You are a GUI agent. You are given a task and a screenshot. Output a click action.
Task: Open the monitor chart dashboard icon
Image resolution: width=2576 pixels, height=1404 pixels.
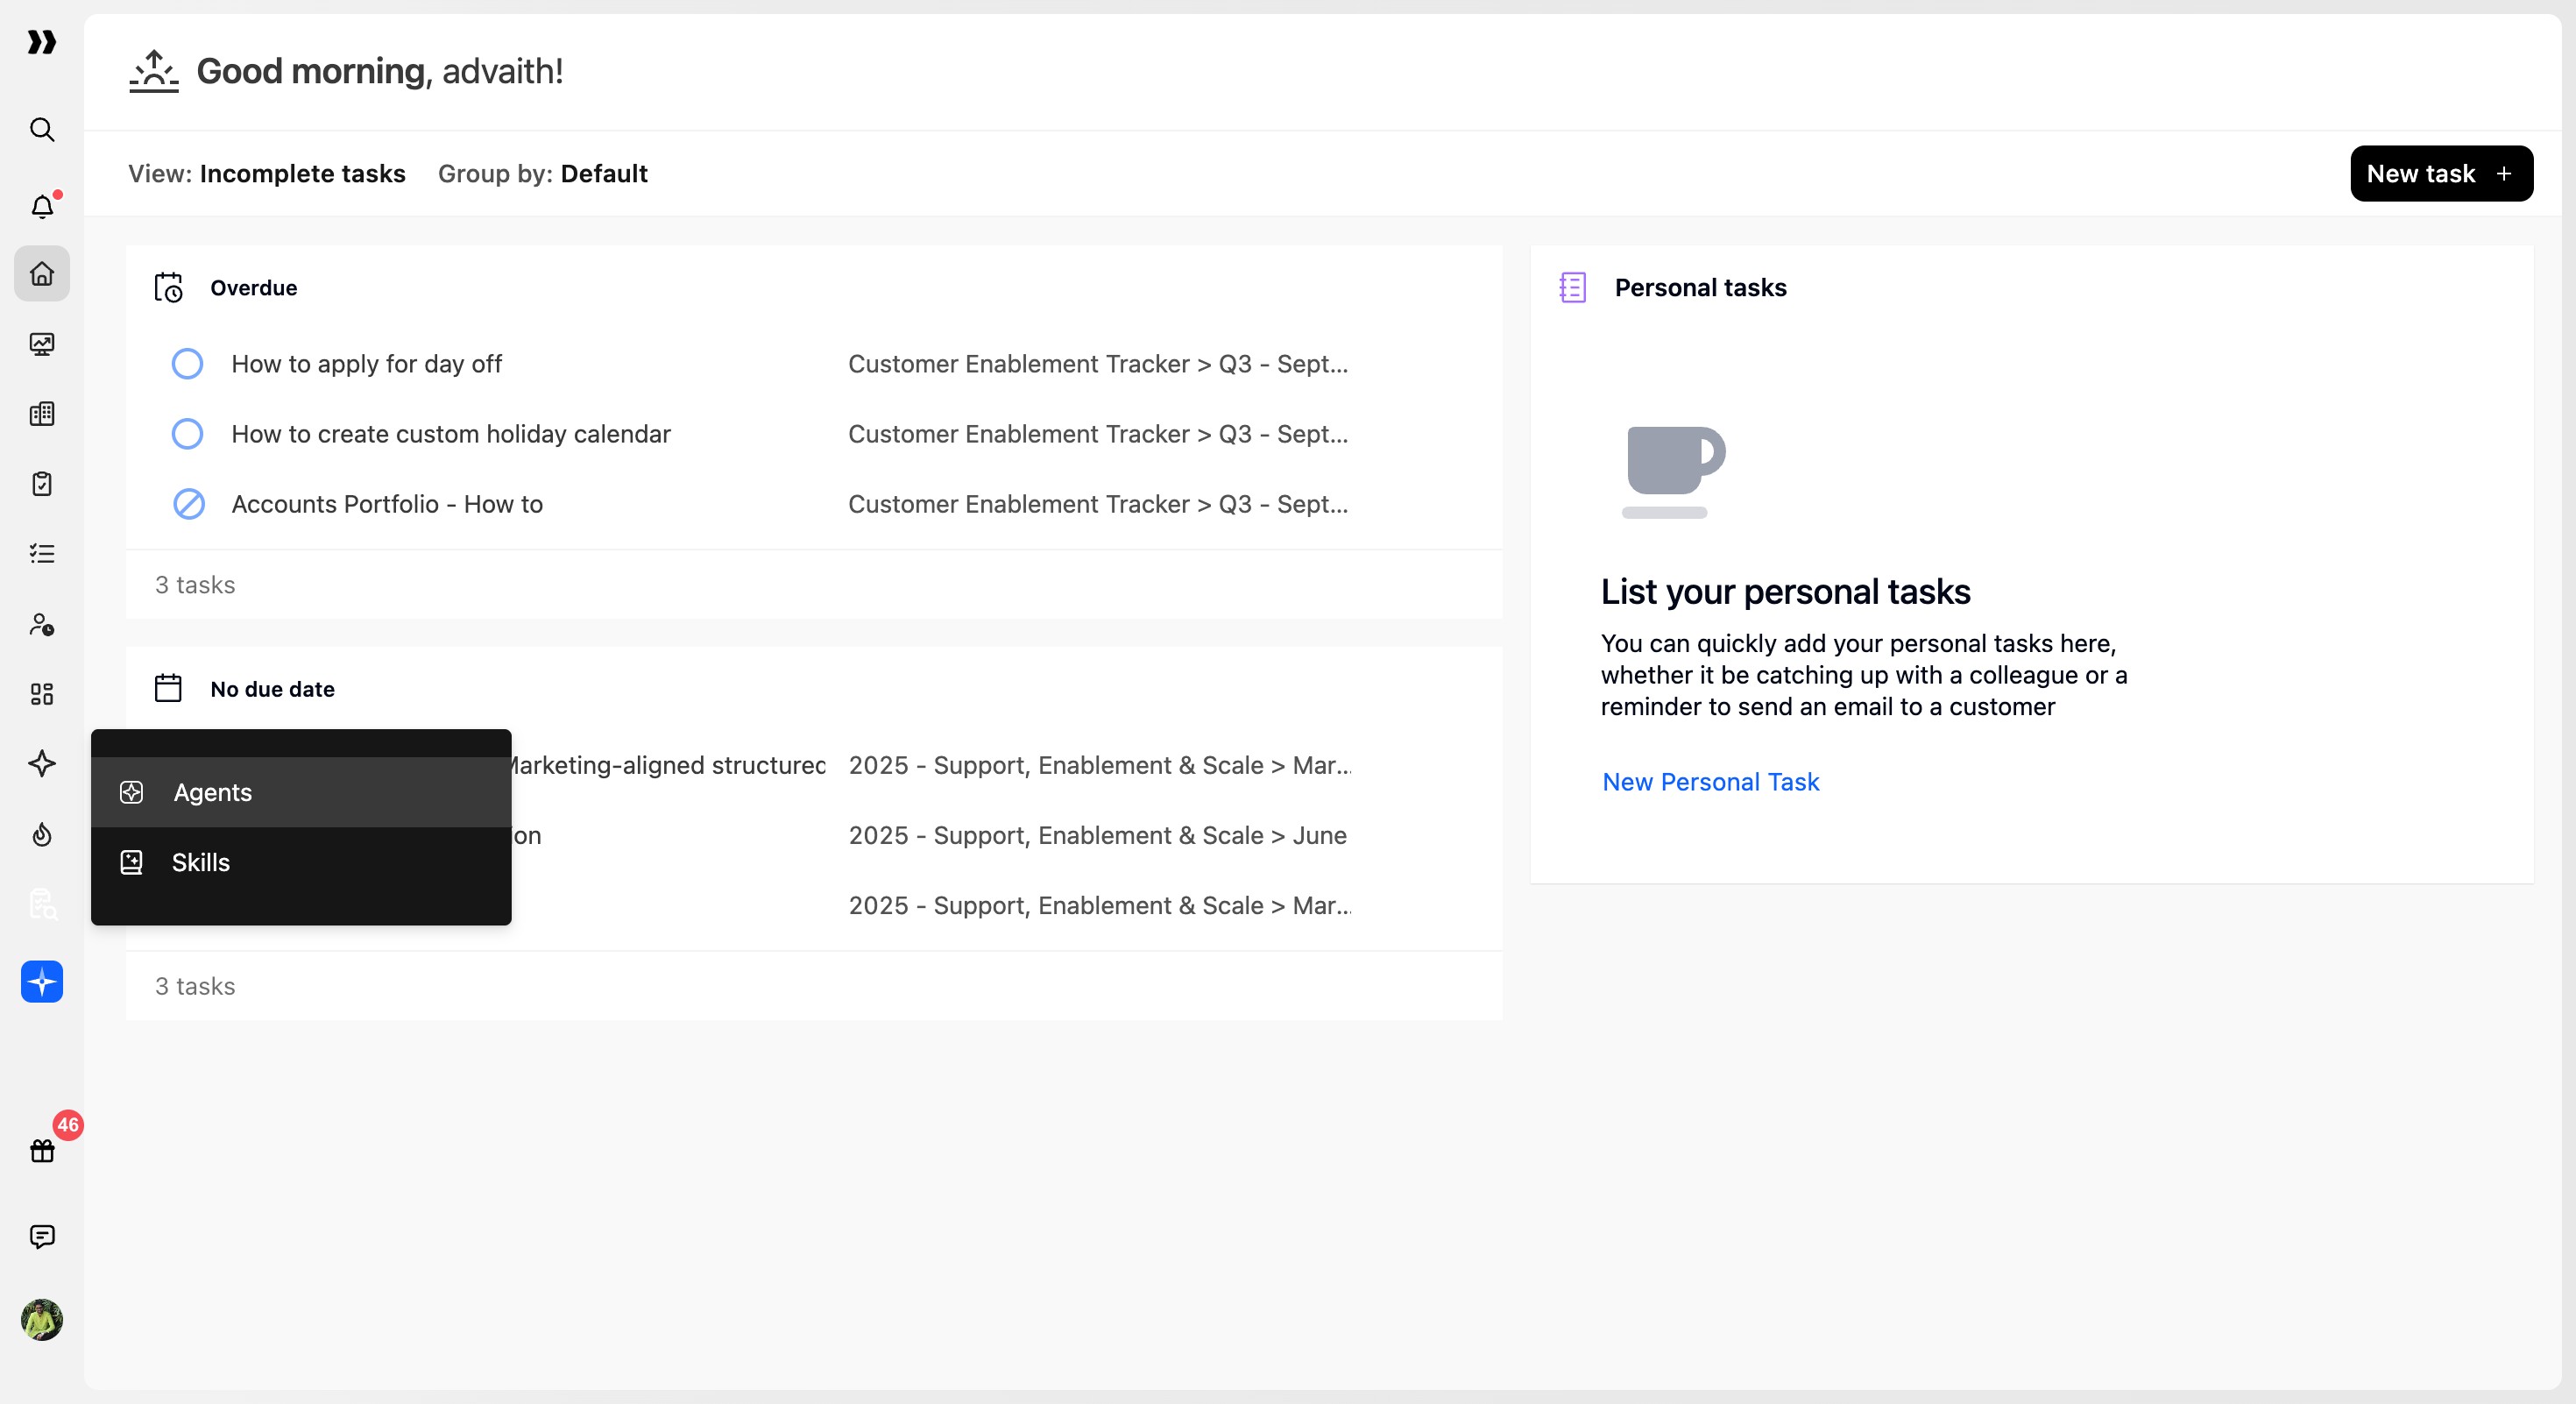click(x=42, y=344)
